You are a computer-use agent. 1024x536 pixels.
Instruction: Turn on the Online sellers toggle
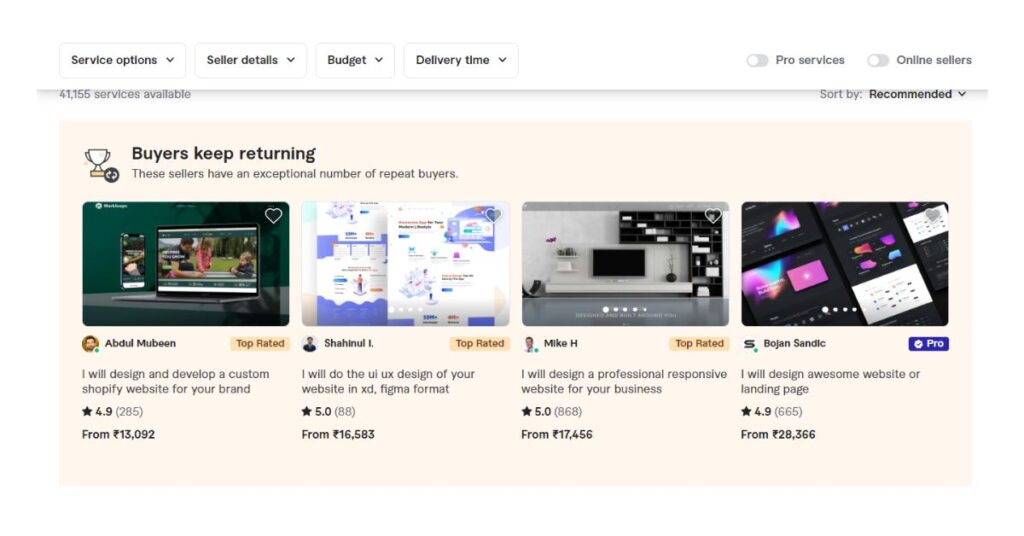click(878, 60)
